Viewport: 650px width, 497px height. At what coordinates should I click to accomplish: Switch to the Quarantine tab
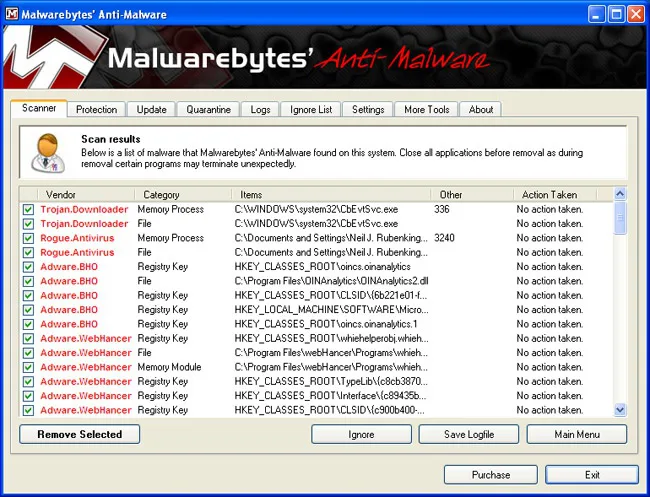(209, 110)
